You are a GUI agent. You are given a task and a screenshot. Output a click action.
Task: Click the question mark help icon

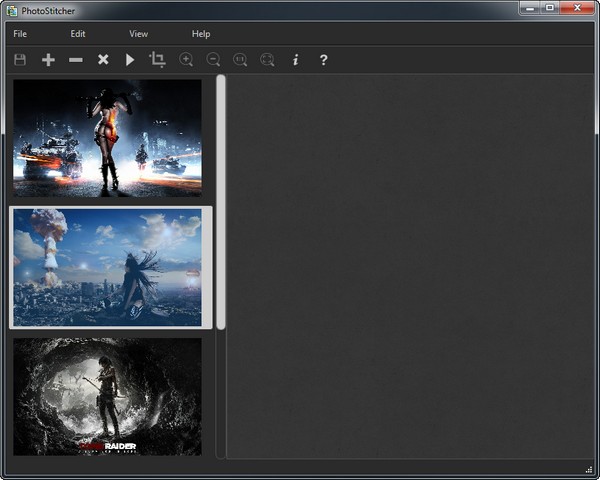pos(323,60)
